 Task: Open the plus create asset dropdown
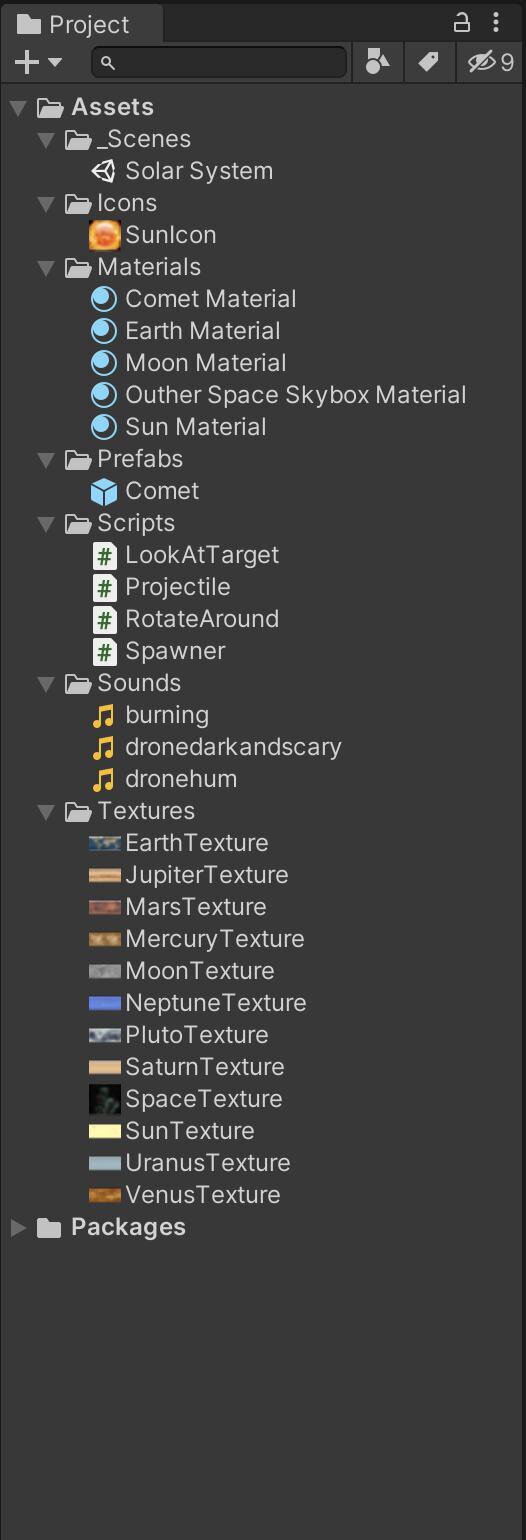point(39,62)
